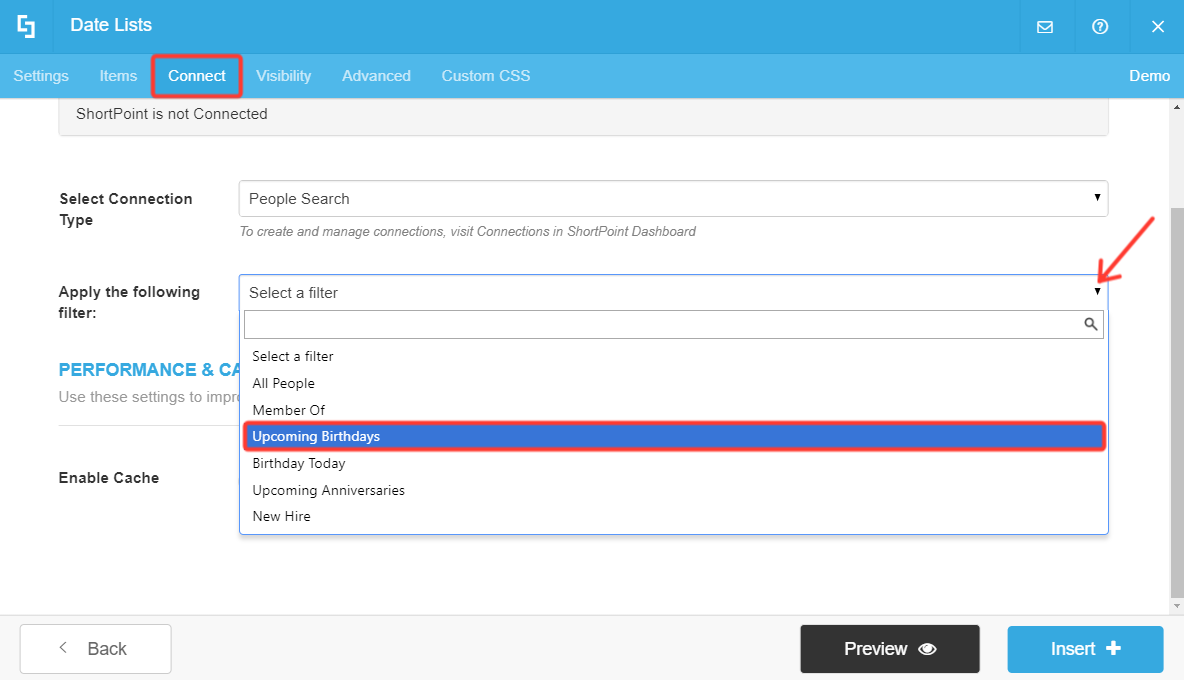Close the Date Lists dialog
Viewport: 1184px width, 680px height.
[1158, 26]
